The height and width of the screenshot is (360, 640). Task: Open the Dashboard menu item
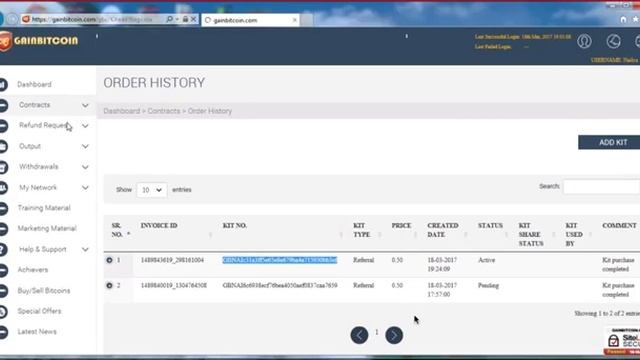[34, 84]
